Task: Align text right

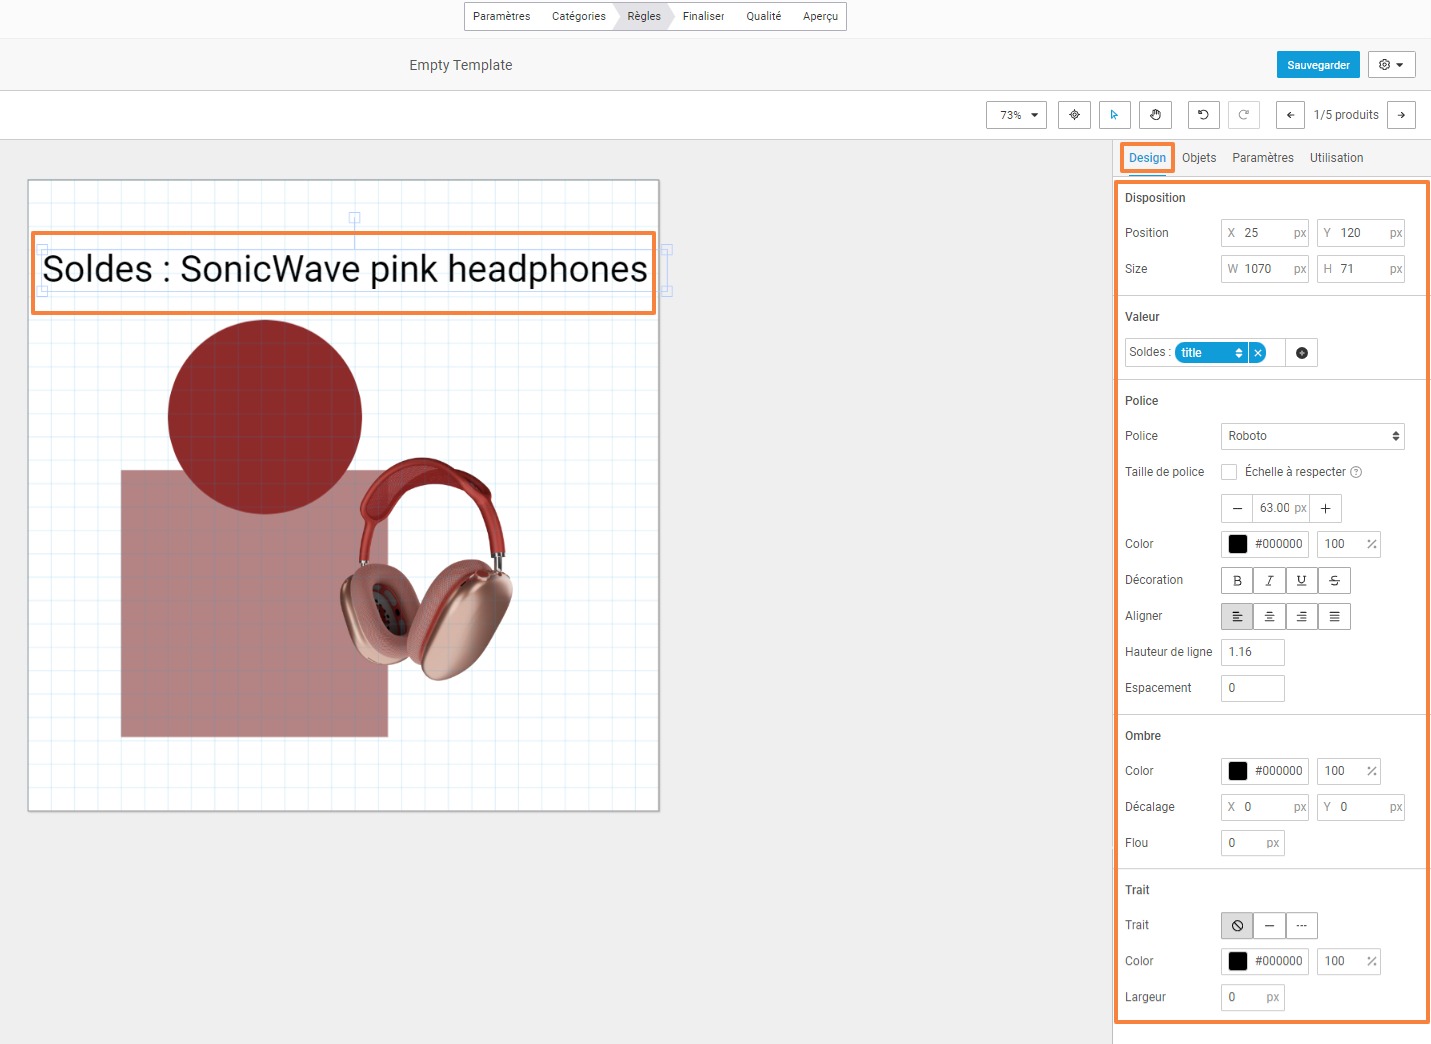Action: [1301, 616]
